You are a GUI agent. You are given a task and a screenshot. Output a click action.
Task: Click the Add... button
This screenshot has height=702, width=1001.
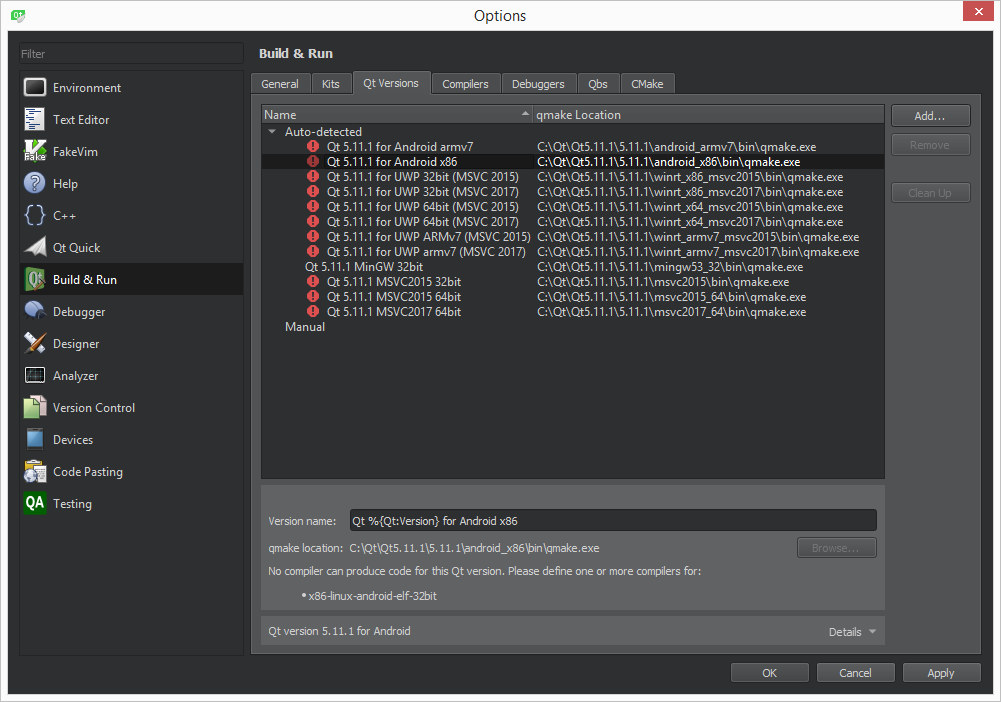click(x=930, y=116)
